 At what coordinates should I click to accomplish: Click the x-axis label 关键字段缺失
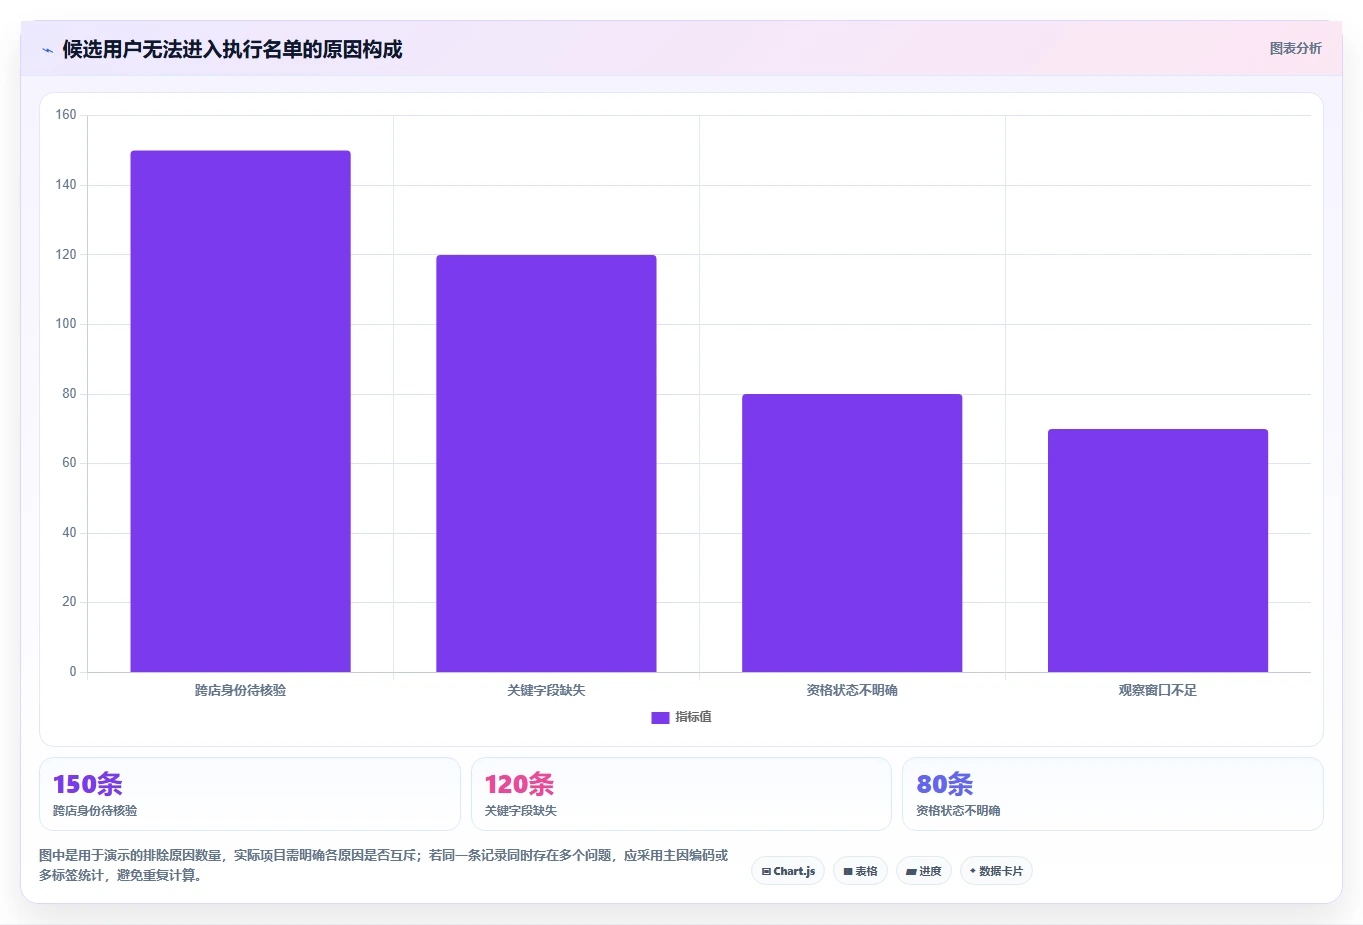(x=546, y=690)
